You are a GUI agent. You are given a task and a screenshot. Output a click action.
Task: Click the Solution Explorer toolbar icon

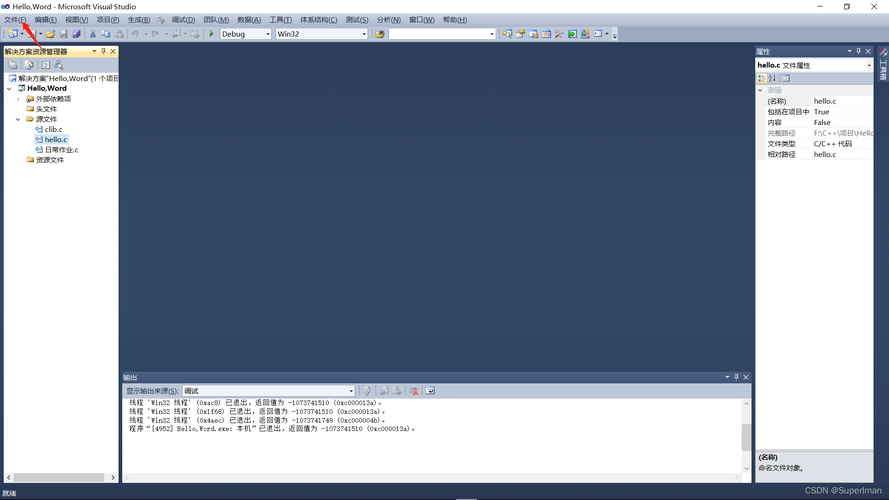tap(507, 34)
